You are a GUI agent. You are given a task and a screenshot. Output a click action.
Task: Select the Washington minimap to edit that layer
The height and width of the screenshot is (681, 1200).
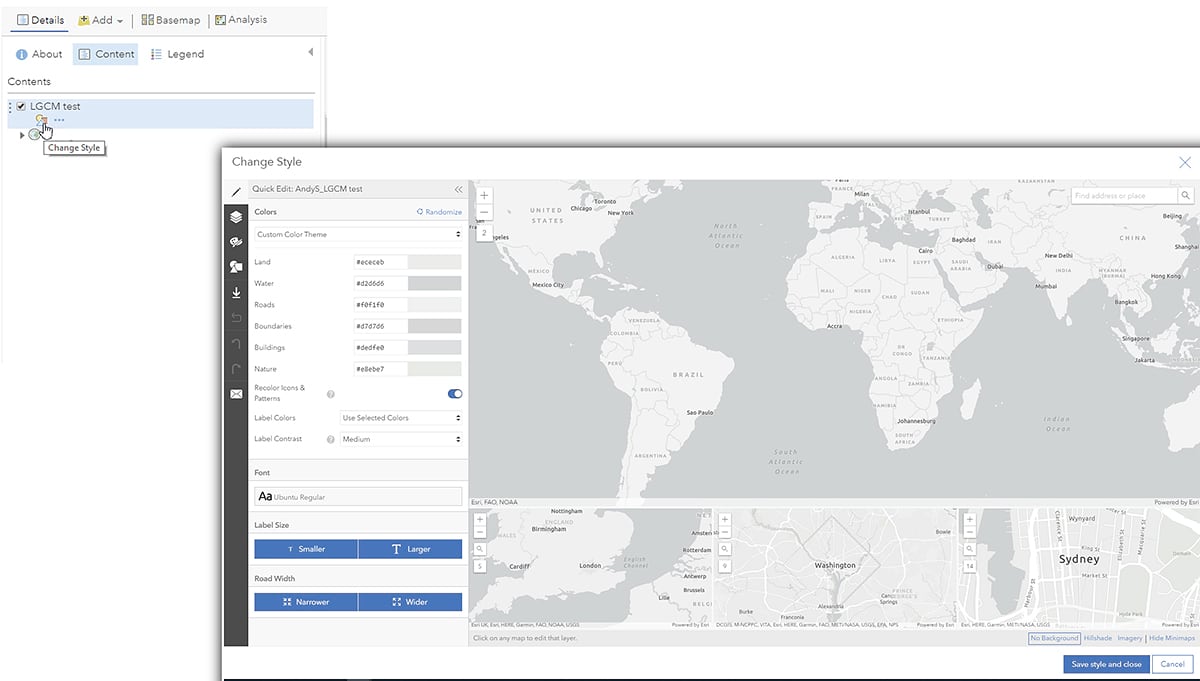pyautogui.click(x=835, y=568)
